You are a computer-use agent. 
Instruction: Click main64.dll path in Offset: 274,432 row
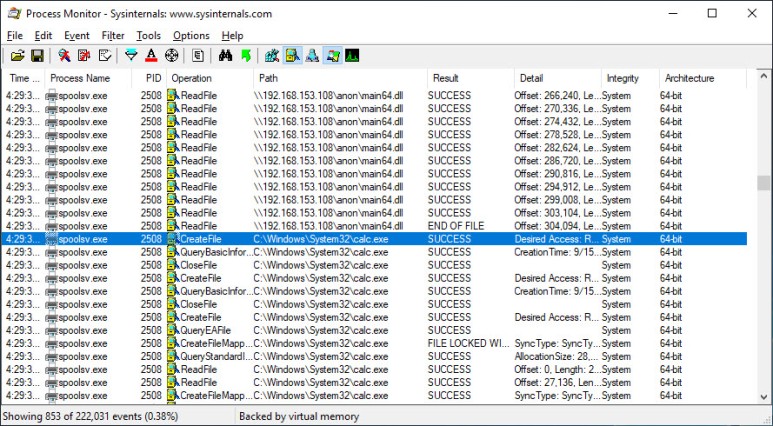pos(328,122)
